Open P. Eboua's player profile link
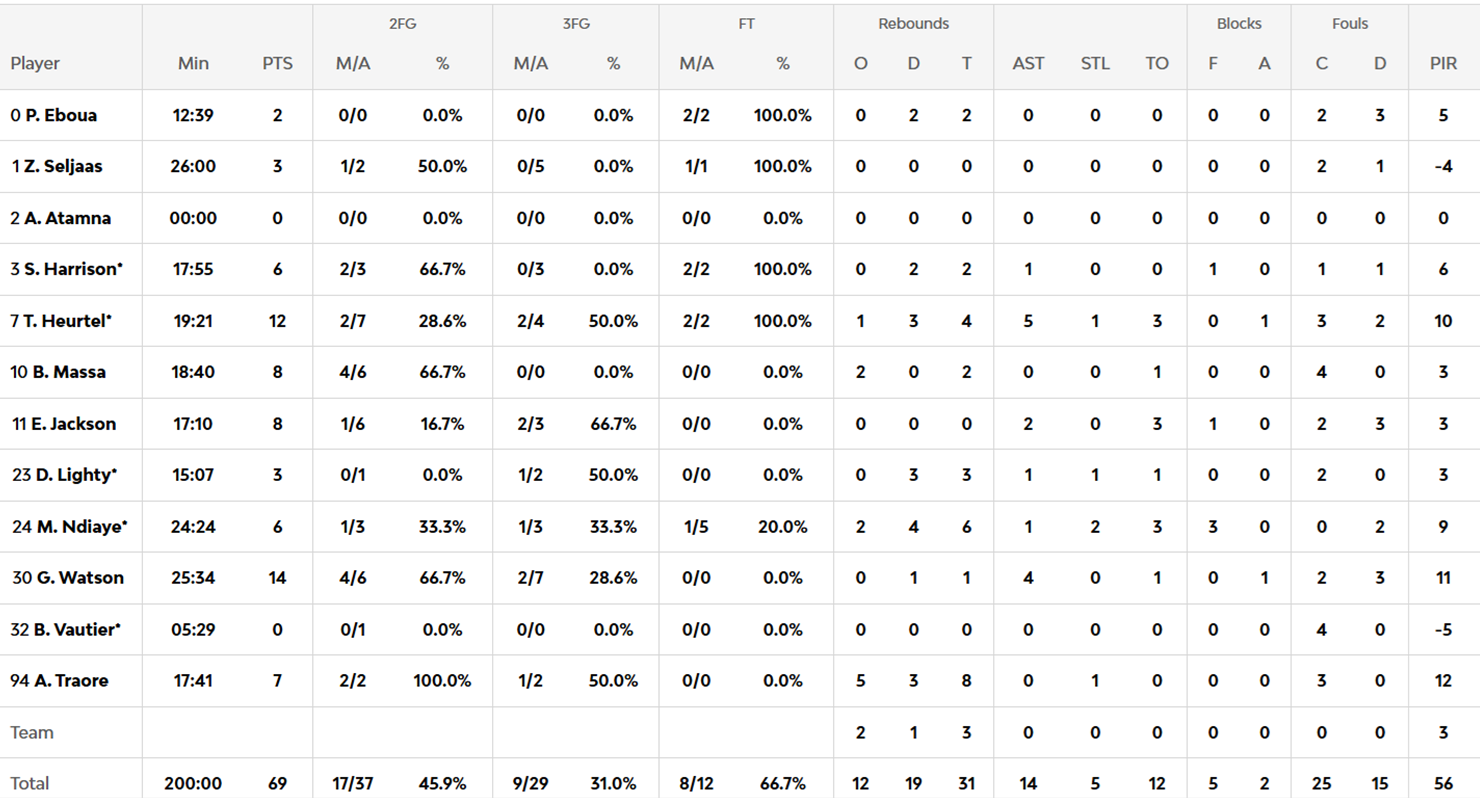 click(x=61, y=115)
